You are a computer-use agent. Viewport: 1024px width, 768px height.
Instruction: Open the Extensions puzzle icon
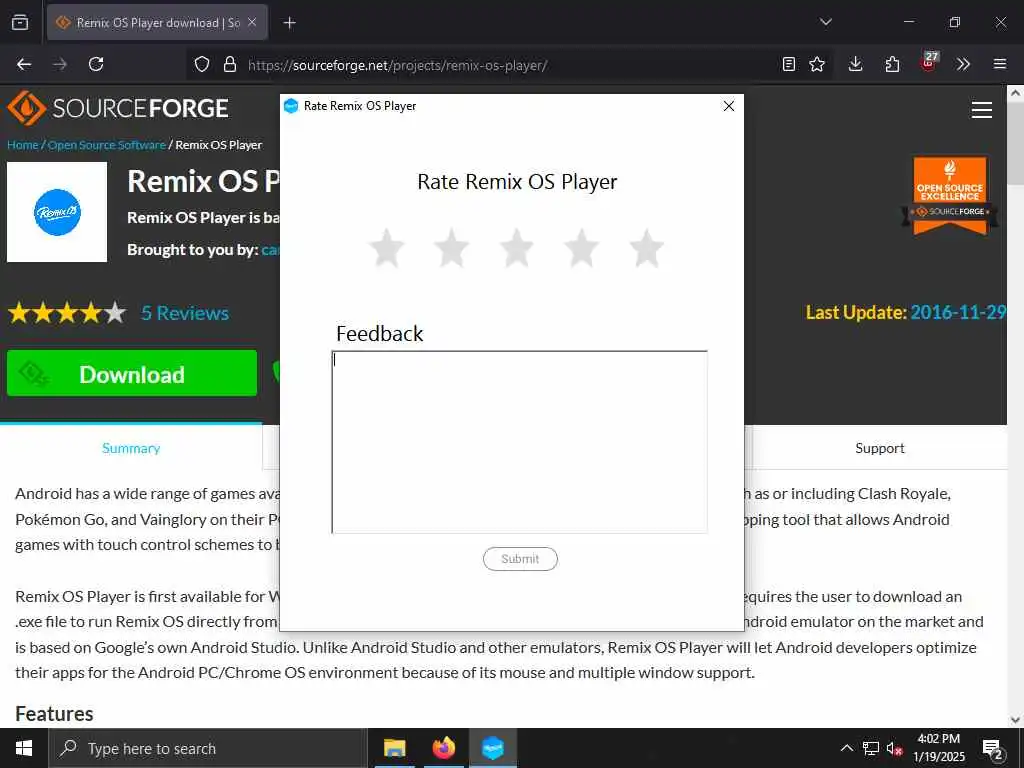(x=892, y=64)
